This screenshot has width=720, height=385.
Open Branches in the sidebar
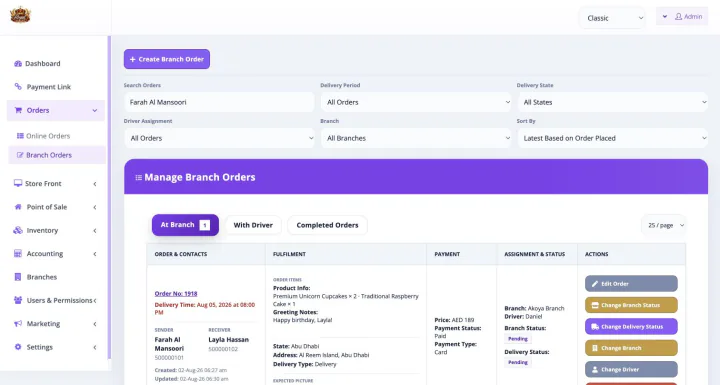pos(41,277)
